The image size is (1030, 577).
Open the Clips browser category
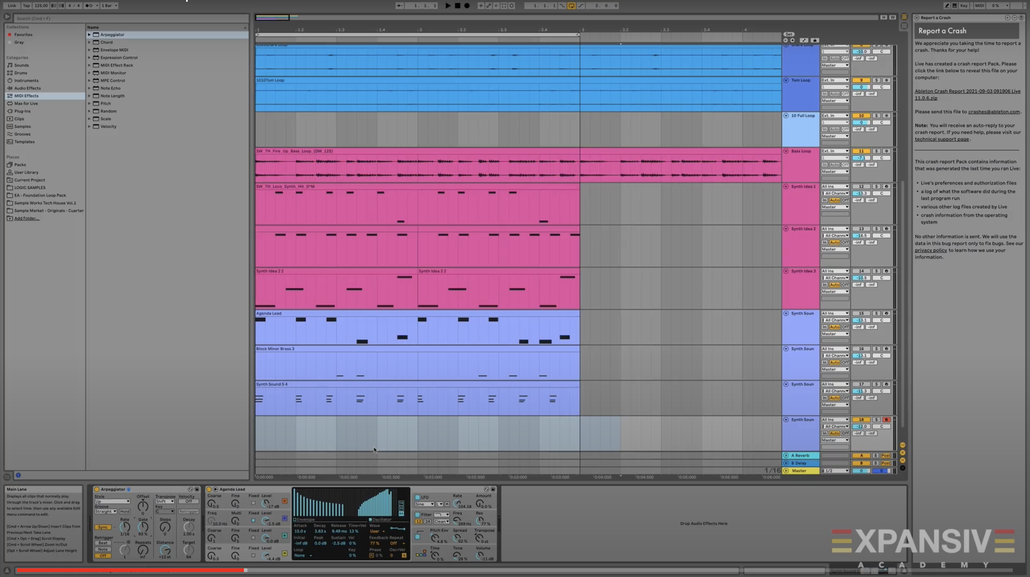tap(19, 119)
